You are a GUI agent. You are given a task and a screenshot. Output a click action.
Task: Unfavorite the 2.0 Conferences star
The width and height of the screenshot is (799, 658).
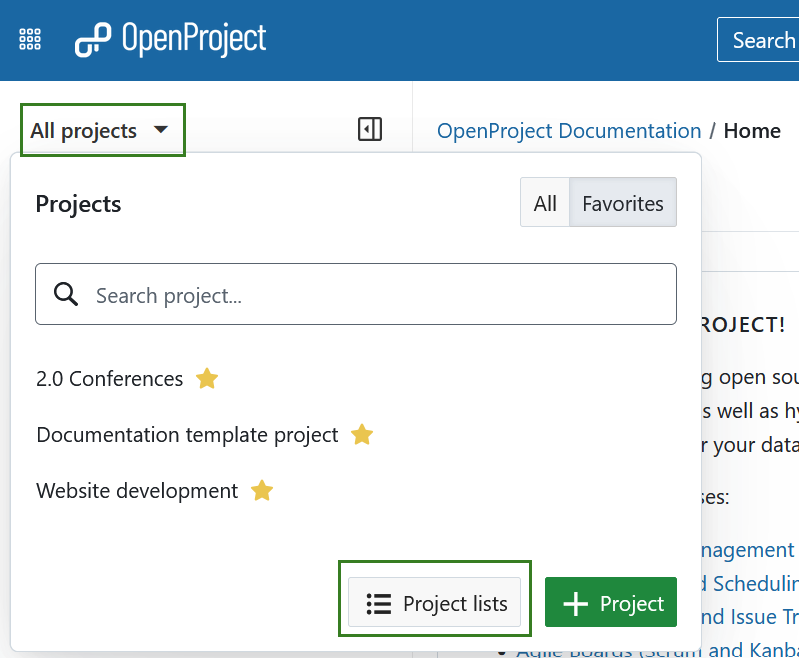pos(207,379)
